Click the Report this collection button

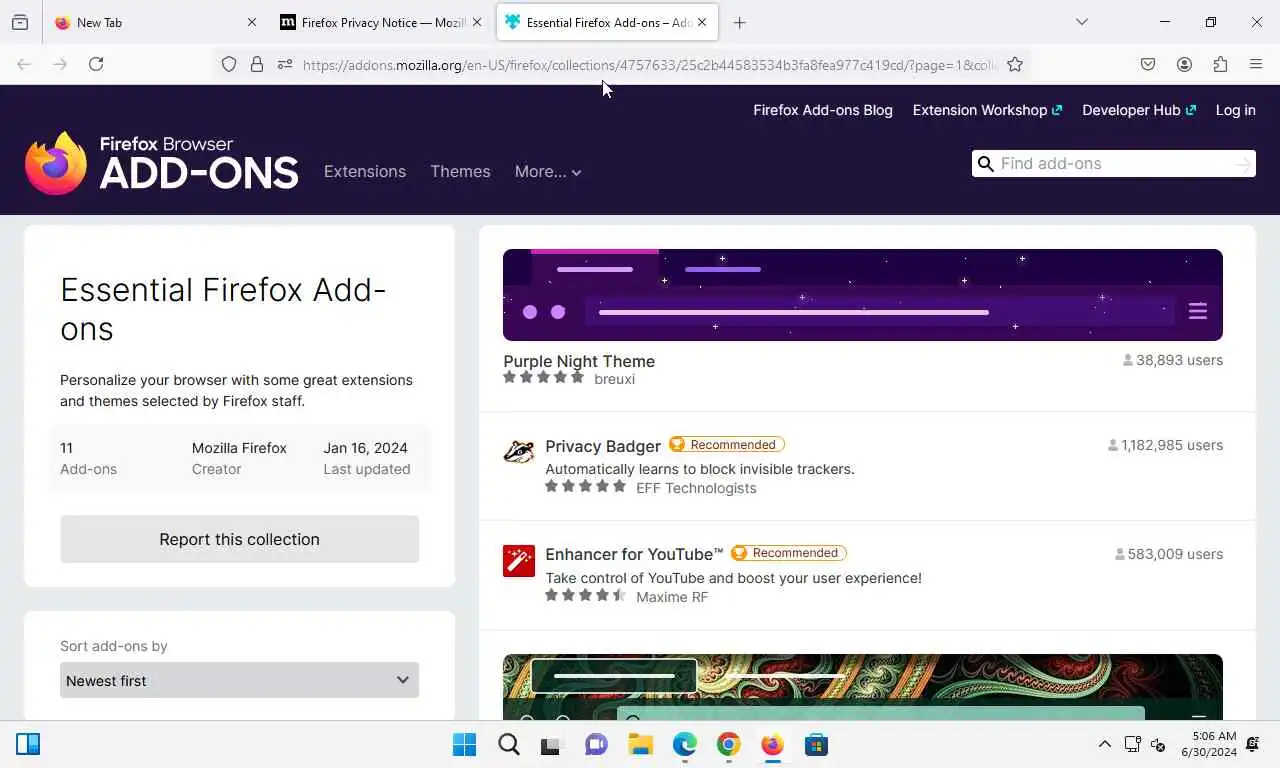click(x=239, y=539)
